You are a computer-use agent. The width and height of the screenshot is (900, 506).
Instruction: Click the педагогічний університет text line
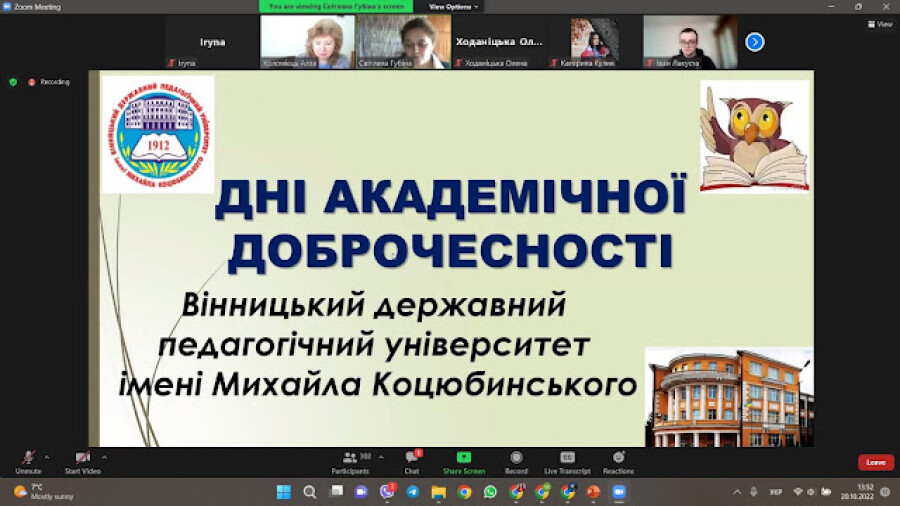(x=374, y=344)
